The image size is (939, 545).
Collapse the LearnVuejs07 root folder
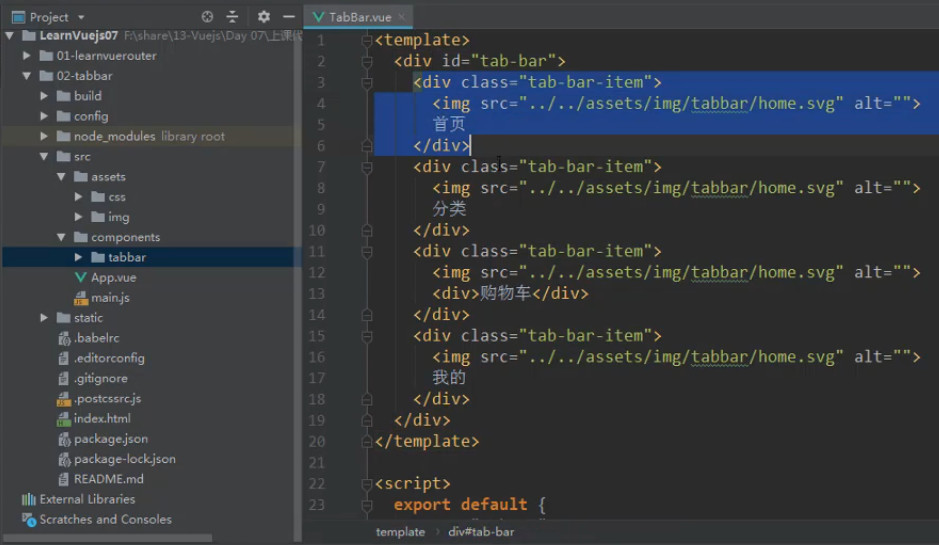pos(9,36)
